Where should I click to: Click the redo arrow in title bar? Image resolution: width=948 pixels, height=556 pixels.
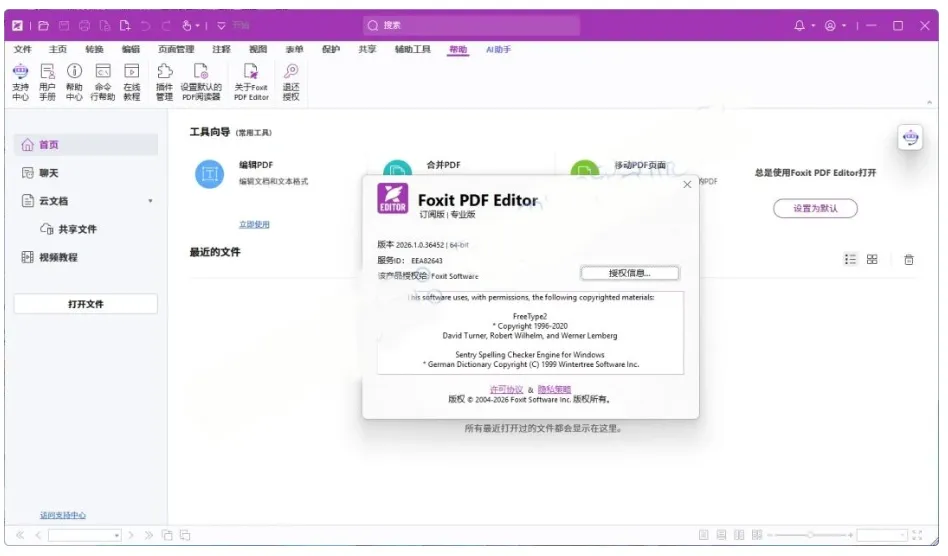tap(166, 25)
